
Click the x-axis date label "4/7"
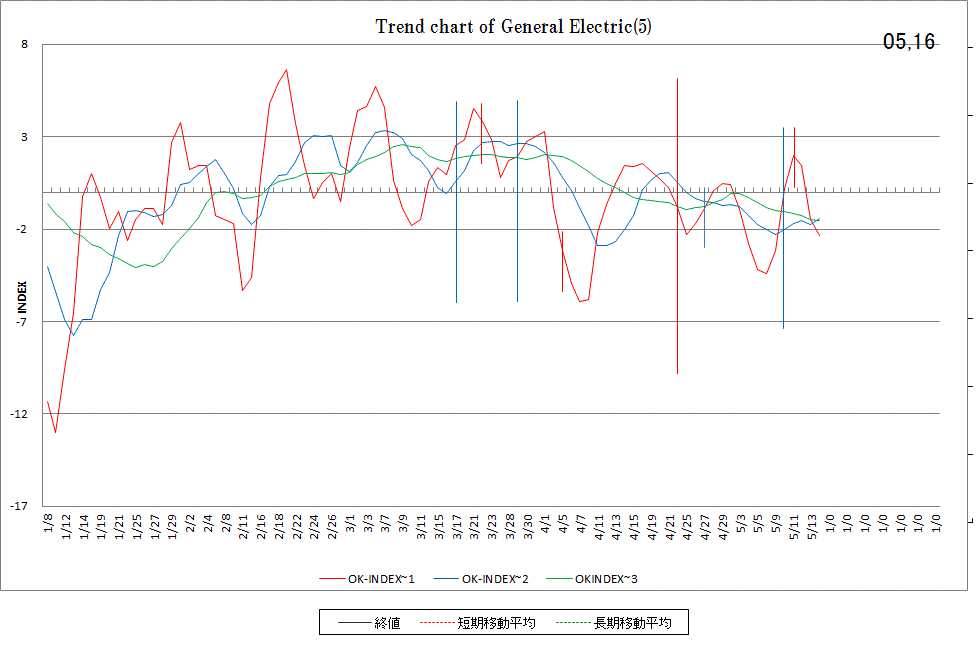[581, 523]
